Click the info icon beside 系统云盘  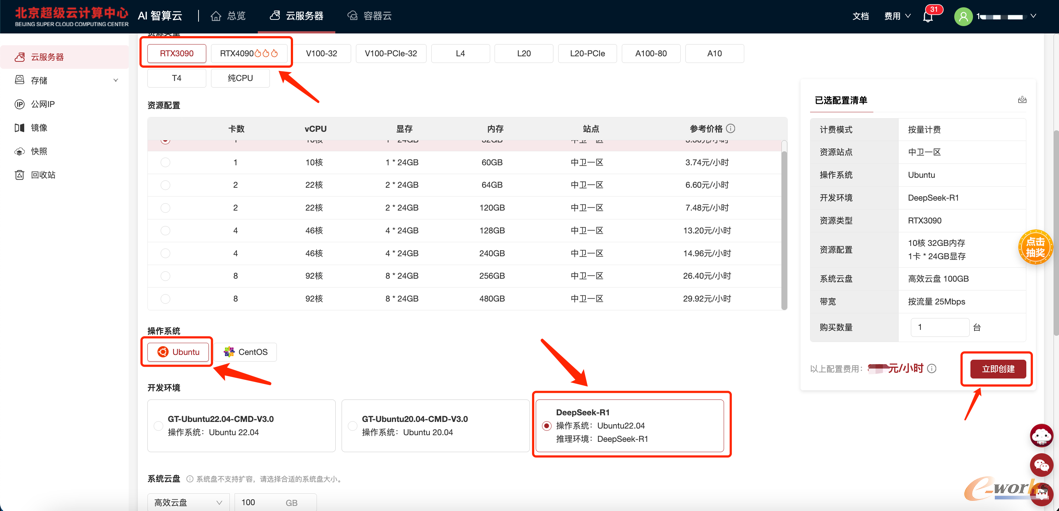pos(189,479)
